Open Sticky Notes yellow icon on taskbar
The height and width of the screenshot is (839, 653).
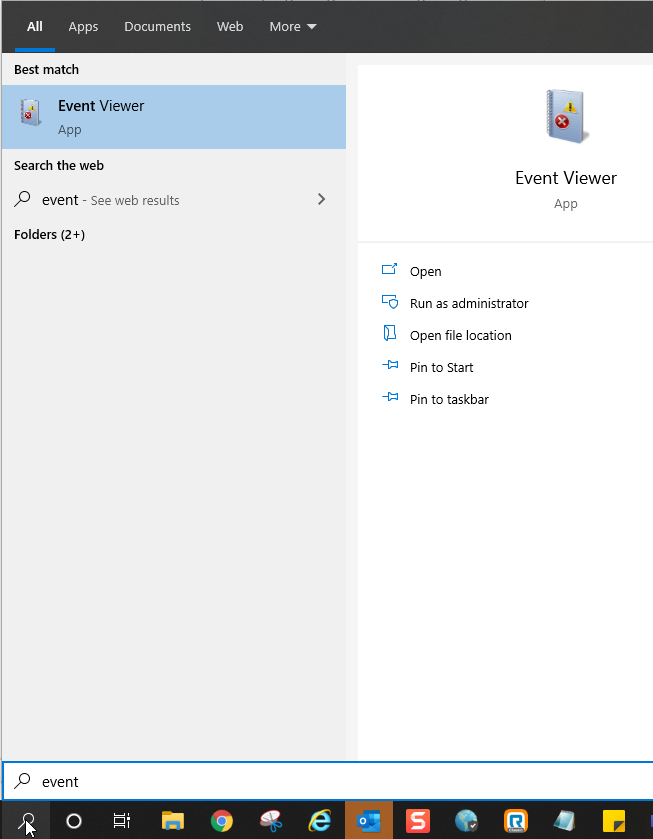click(614, 820)
